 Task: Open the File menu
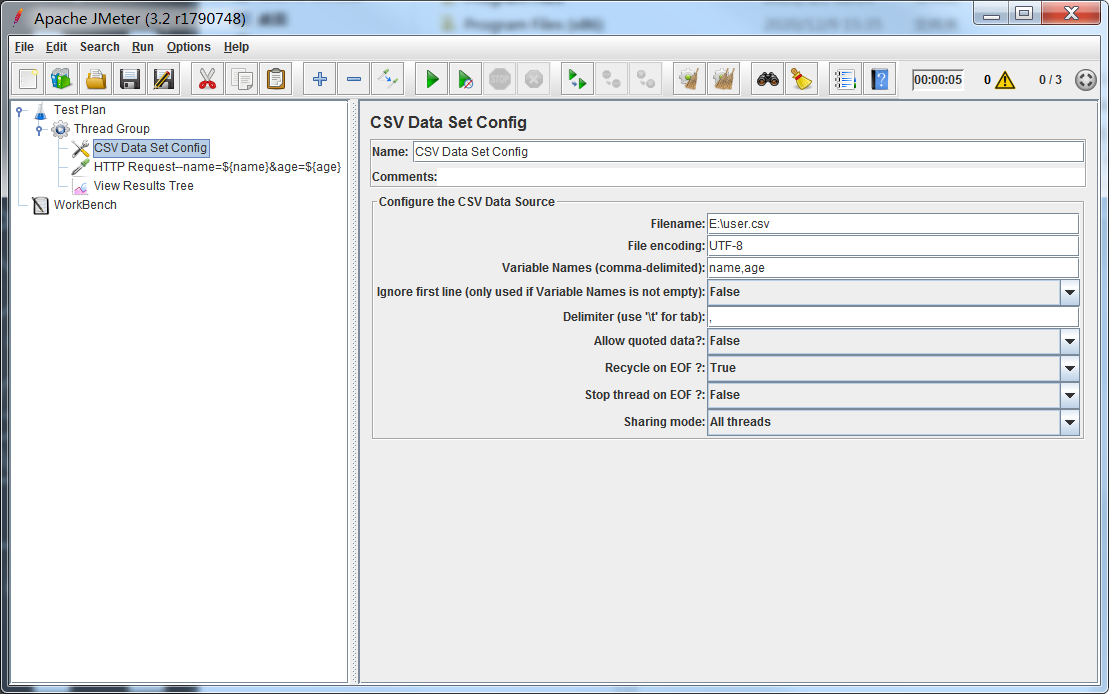click(x=24, y=47)
